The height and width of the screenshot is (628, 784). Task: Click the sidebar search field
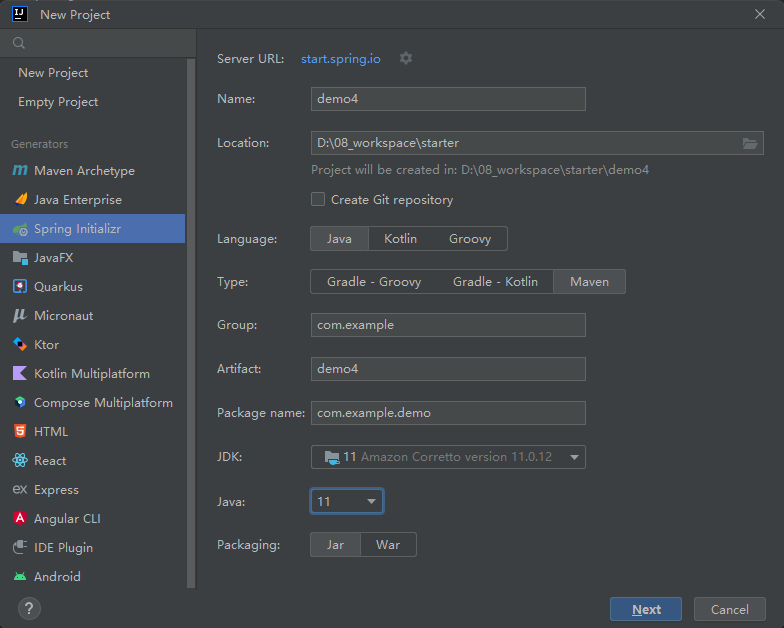[x=100, y=43]
